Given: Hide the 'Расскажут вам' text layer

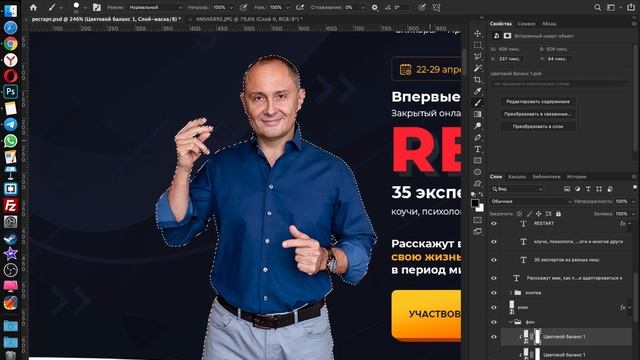Looking at the screenshot, I should click(x=494, y=278).
